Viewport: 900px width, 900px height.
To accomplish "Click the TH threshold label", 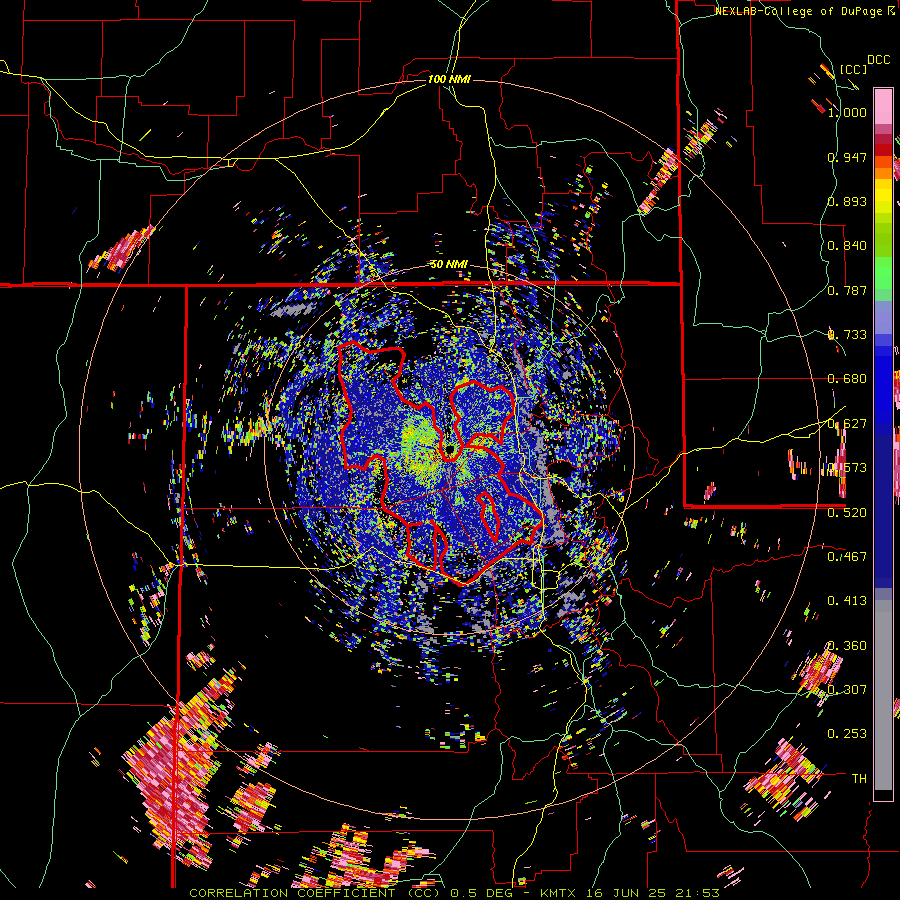I will pyautogui.click(x=859, y=779).
